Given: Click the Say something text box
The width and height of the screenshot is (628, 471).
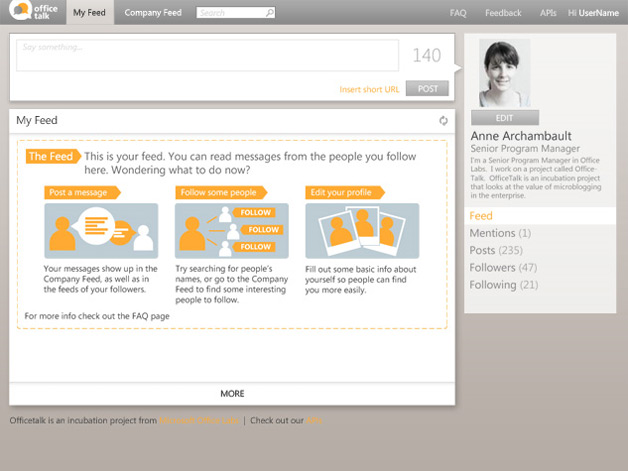Looking at the screenshot, I should pyautogui.click(x=207, y=55).
